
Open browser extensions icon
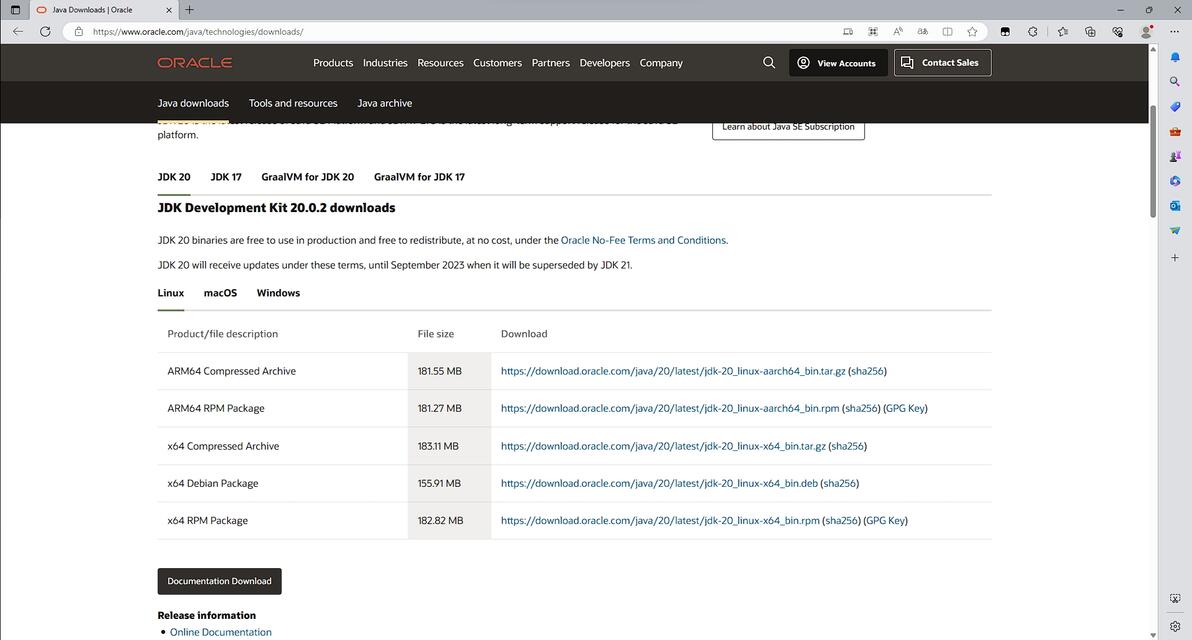click(1032, 32)
